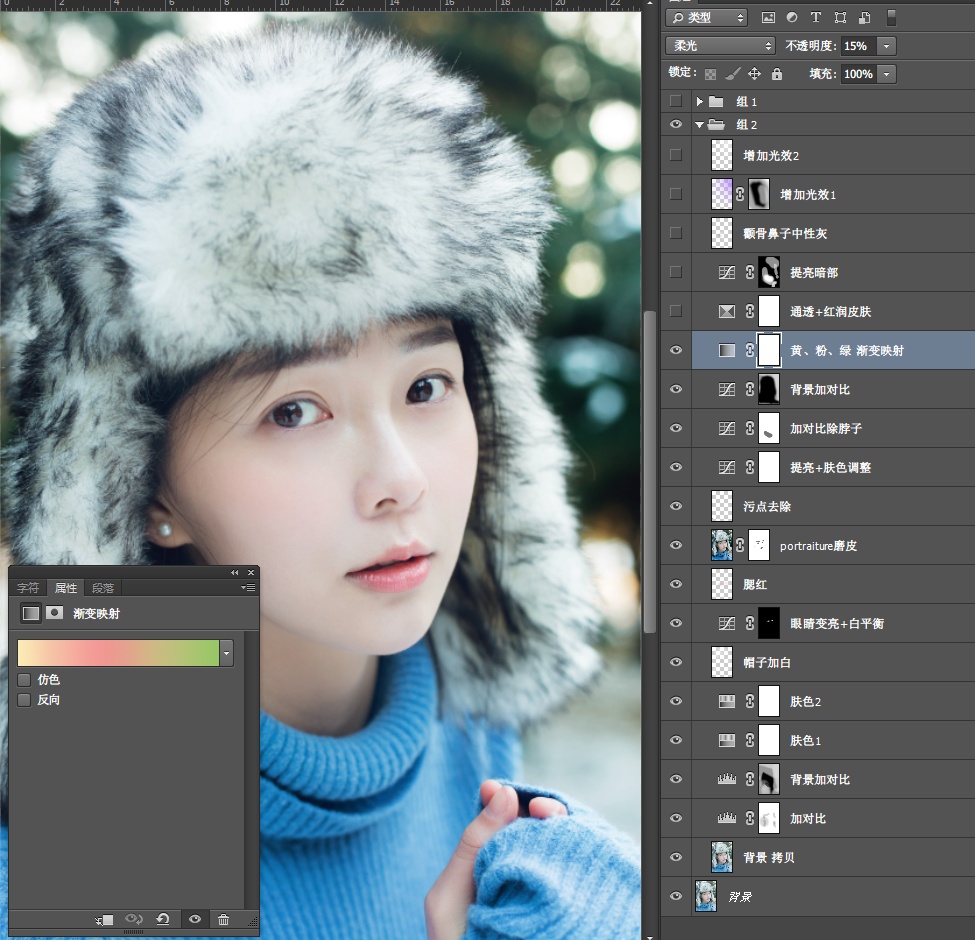This screenshot has width=975, height=940.
Task: Close the Properties floating panel
Action: 251,573
